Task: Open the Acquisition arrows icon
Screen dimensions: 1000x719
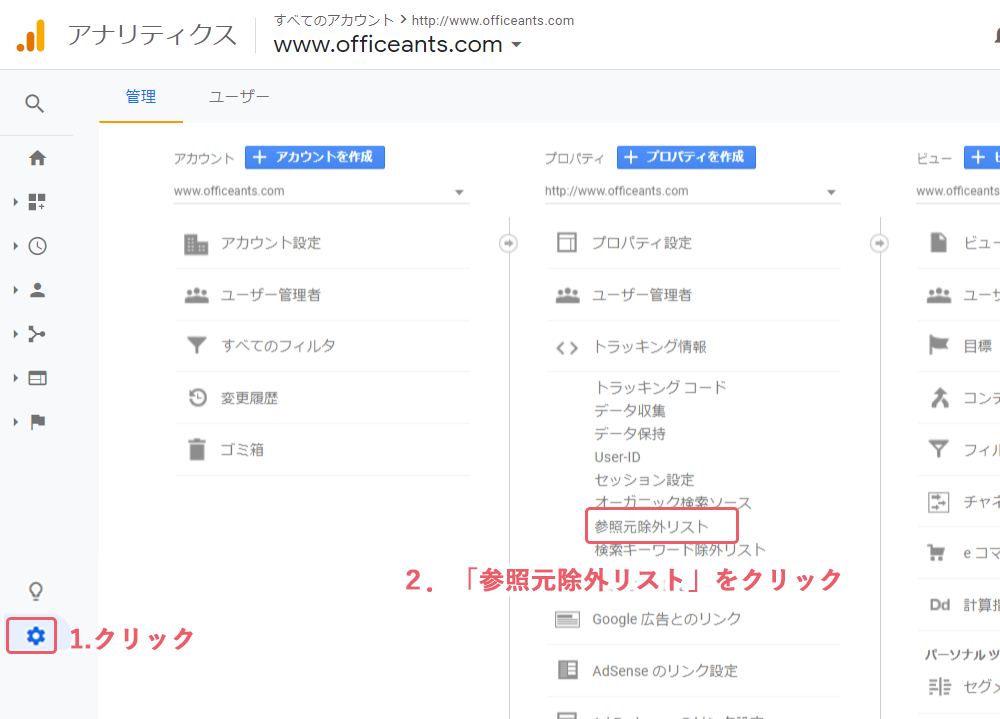Action: [37, 334]
